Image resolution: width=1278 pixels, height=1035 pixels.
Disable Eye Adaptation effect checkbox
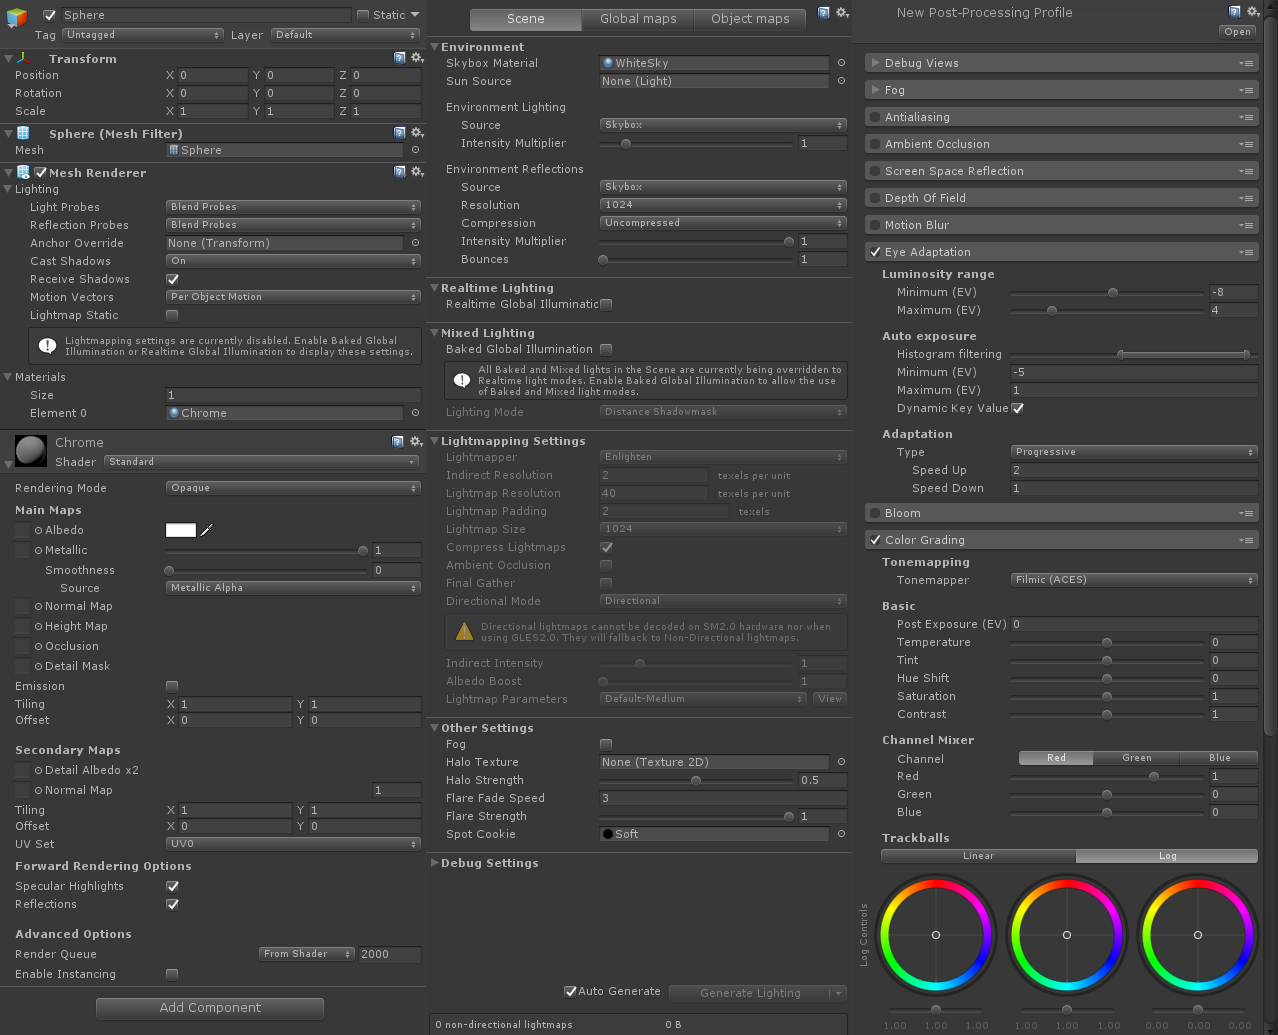876,252
